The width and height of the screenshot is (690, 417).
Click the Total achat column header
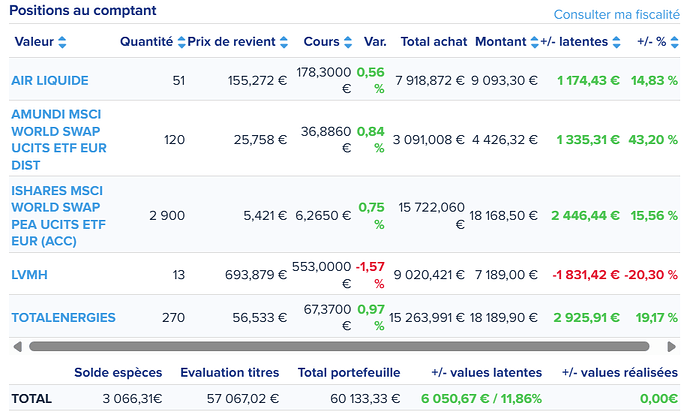click(432, 42)
